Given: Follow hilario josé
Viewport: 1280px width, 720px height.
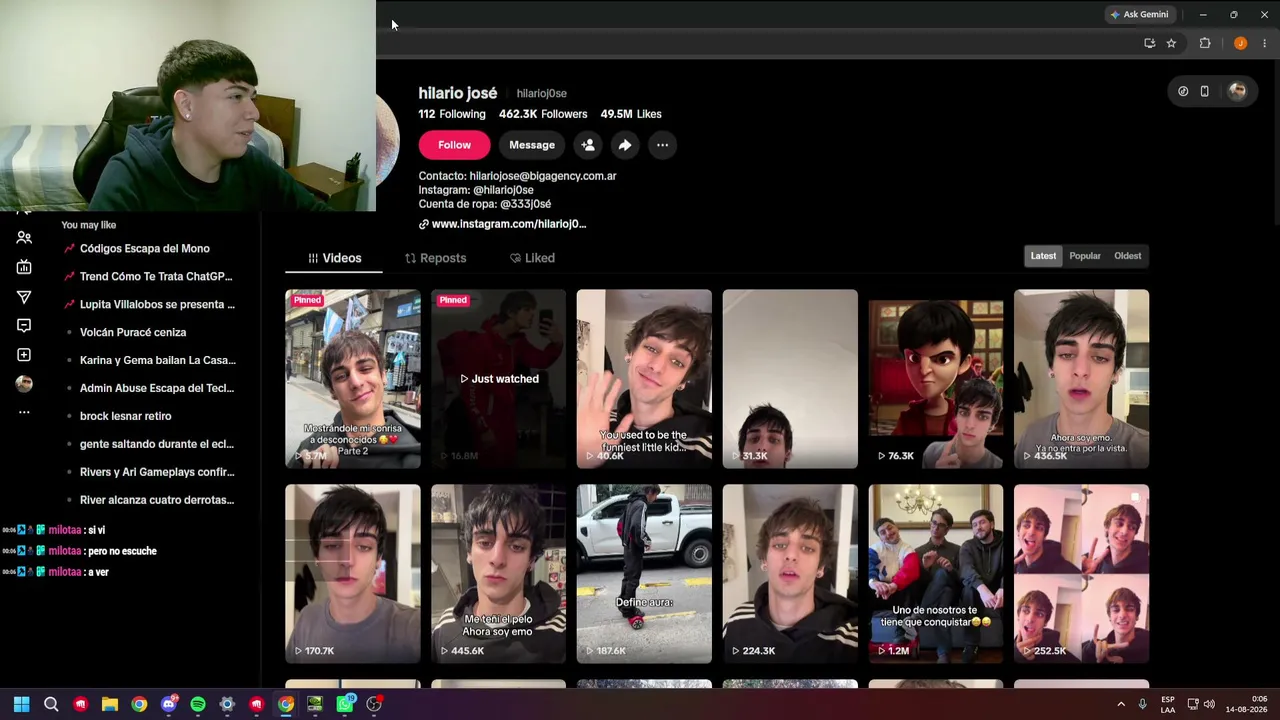Looking at the screenshot, I should (x=454, y=145).
